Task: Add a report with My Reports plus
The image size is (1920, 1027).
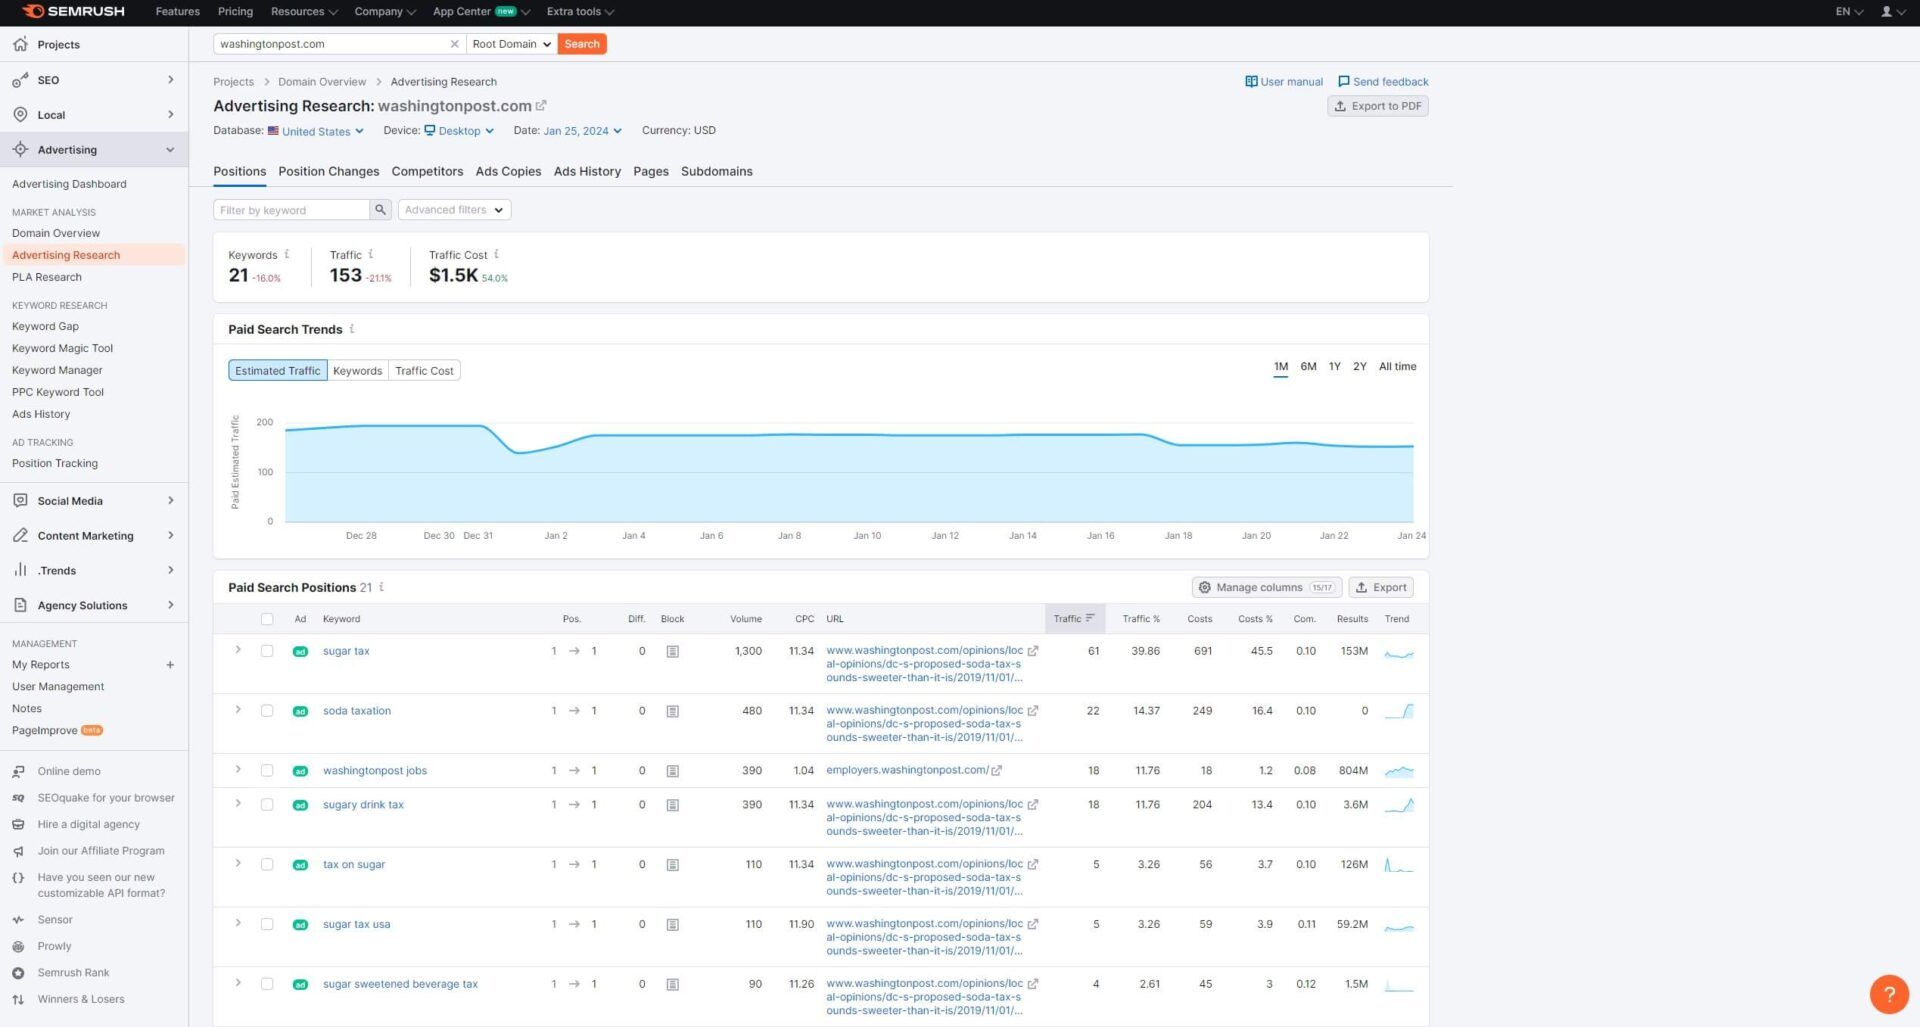Action: [x=170, y=664]
